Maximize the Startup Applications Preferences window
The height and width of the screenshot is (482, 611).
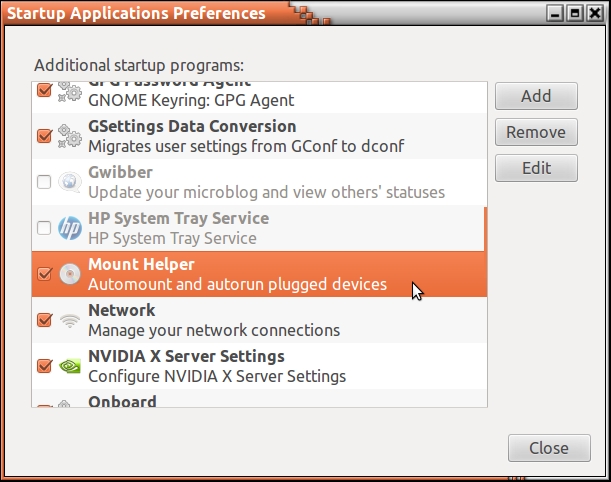(575, 13)
